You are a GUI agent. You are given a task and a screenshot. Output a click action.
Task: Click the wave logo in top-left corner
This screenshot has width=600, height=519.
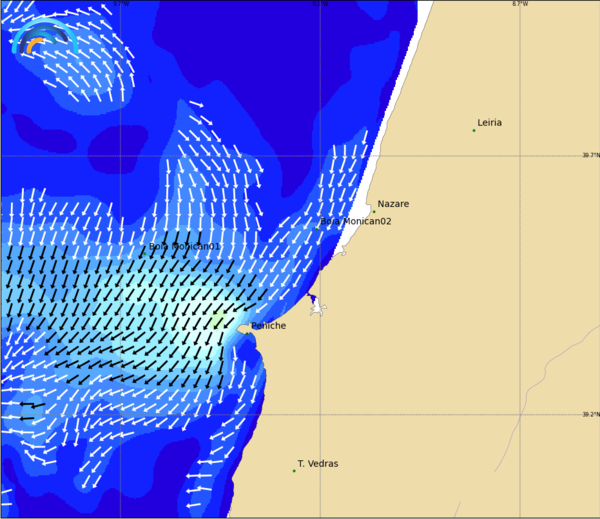(44, 37)
